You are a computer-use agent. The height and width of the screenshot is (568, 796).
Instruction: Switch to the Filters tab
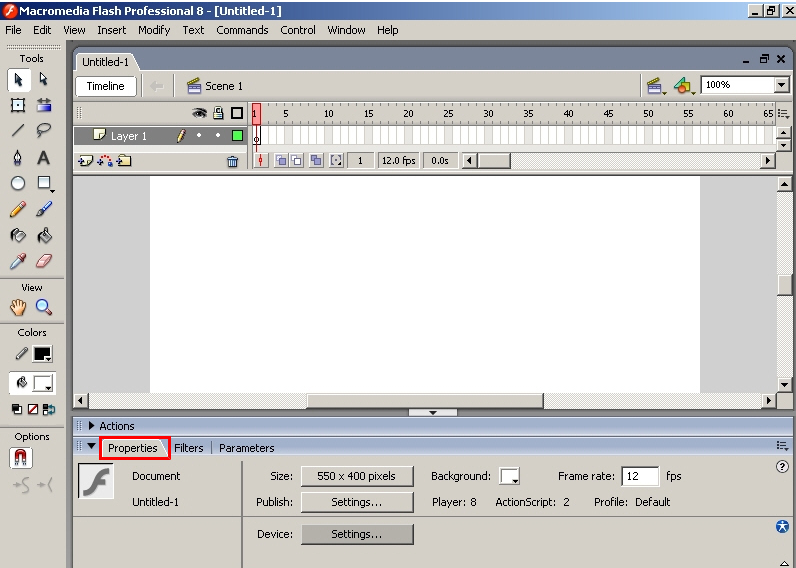(x=188, y=448)
